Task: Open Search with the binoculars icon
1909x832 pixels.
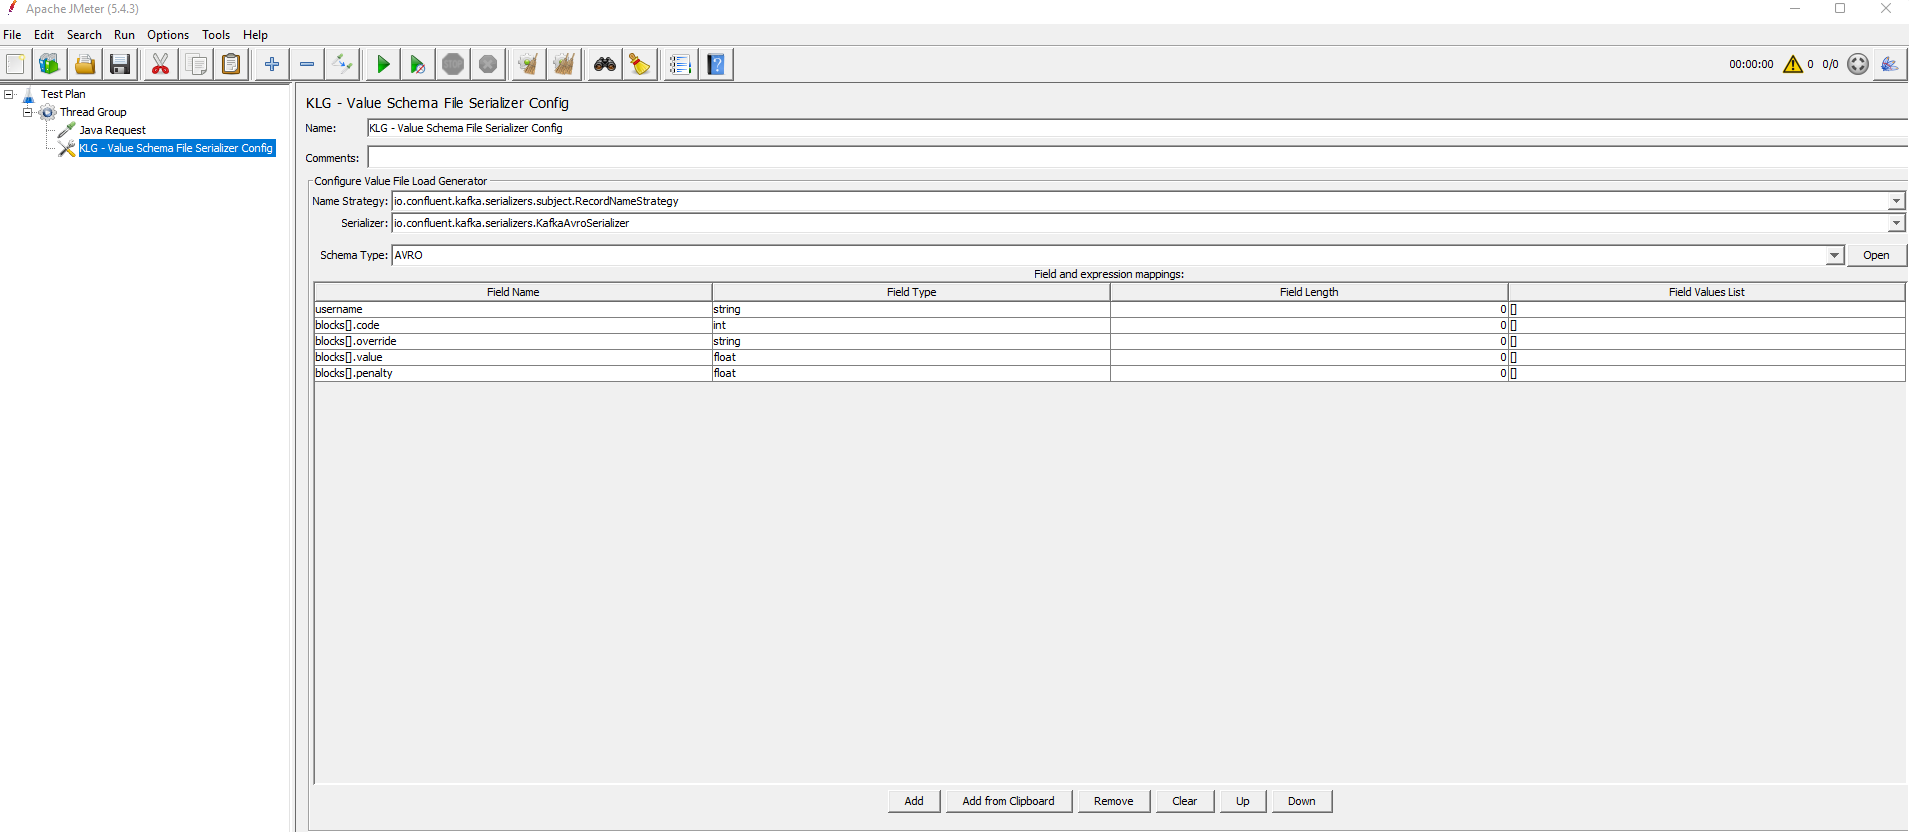Action: click(605, 64)
